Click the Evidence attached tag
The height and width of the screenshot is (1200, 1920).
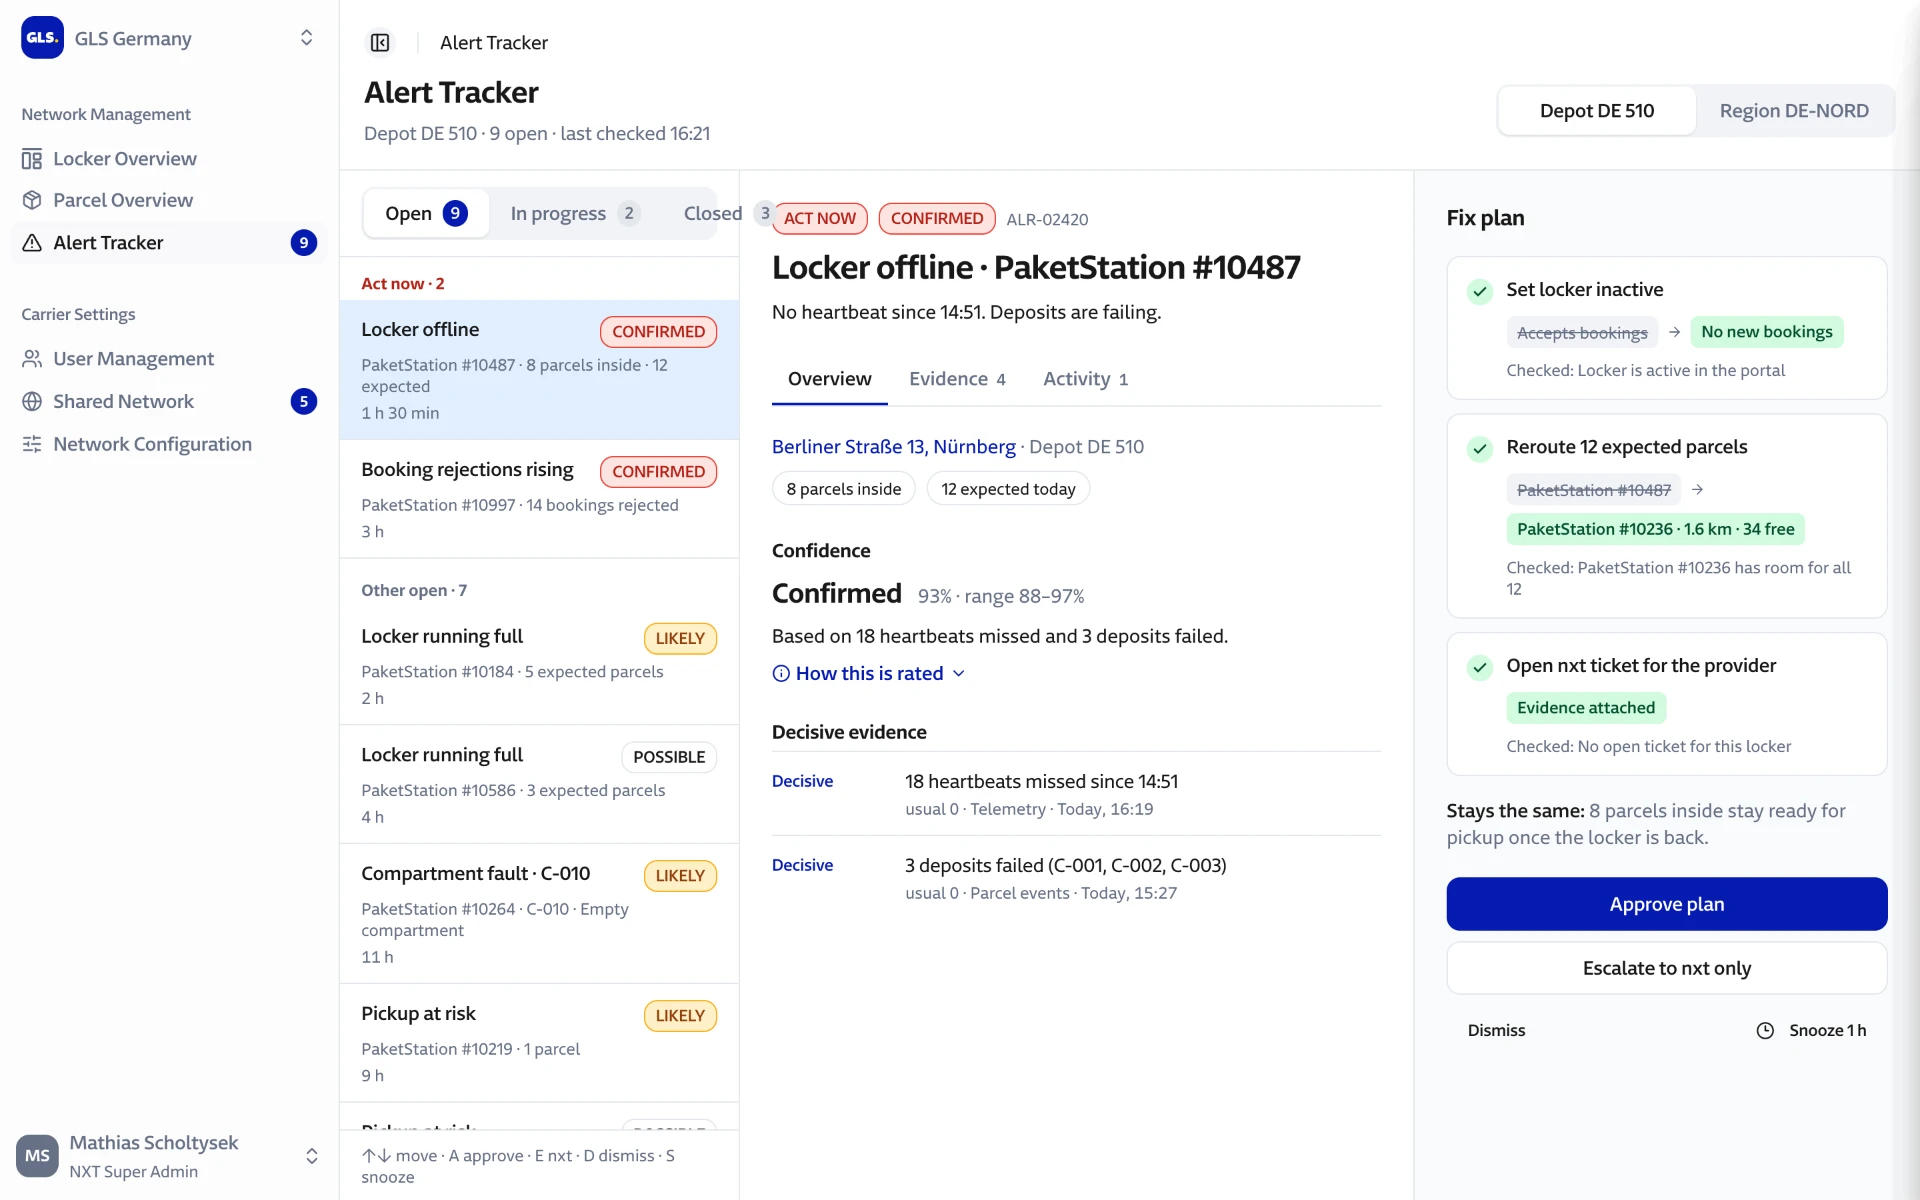[x=1586, y=708]
